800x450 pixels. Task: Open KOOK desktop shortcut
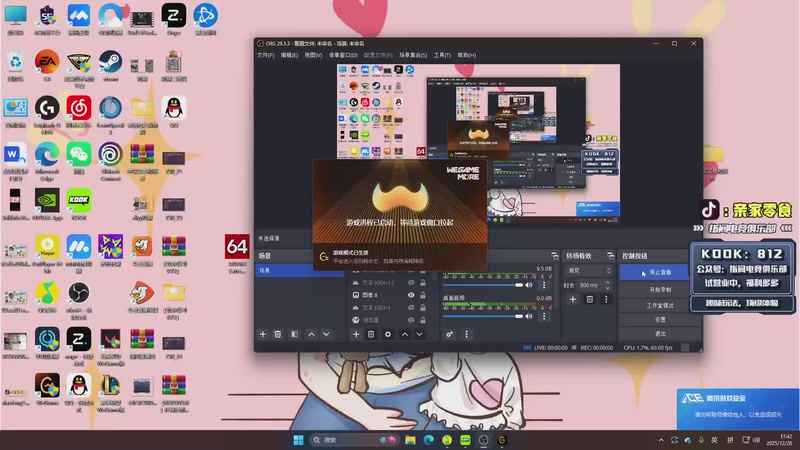[79, 204]
